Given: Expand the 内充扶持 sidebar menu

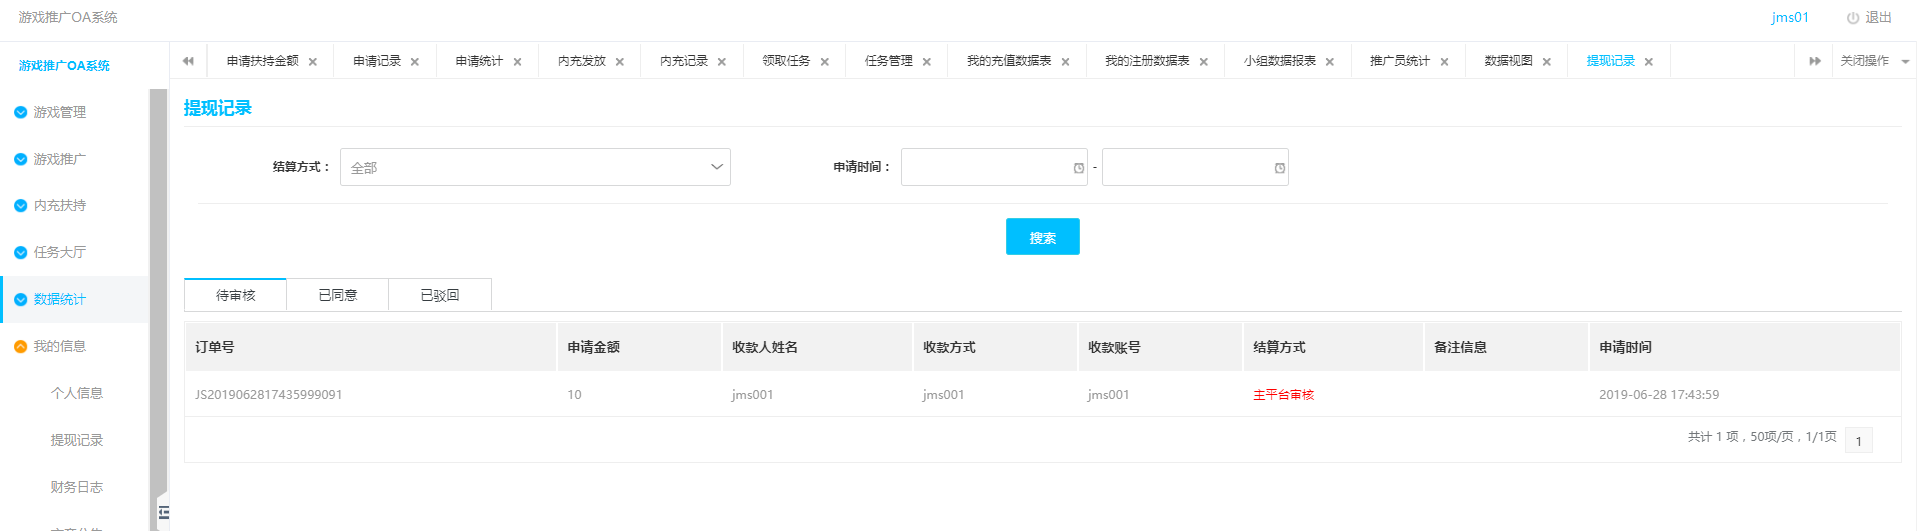Looking at the screenshot, I should [60, 205].
